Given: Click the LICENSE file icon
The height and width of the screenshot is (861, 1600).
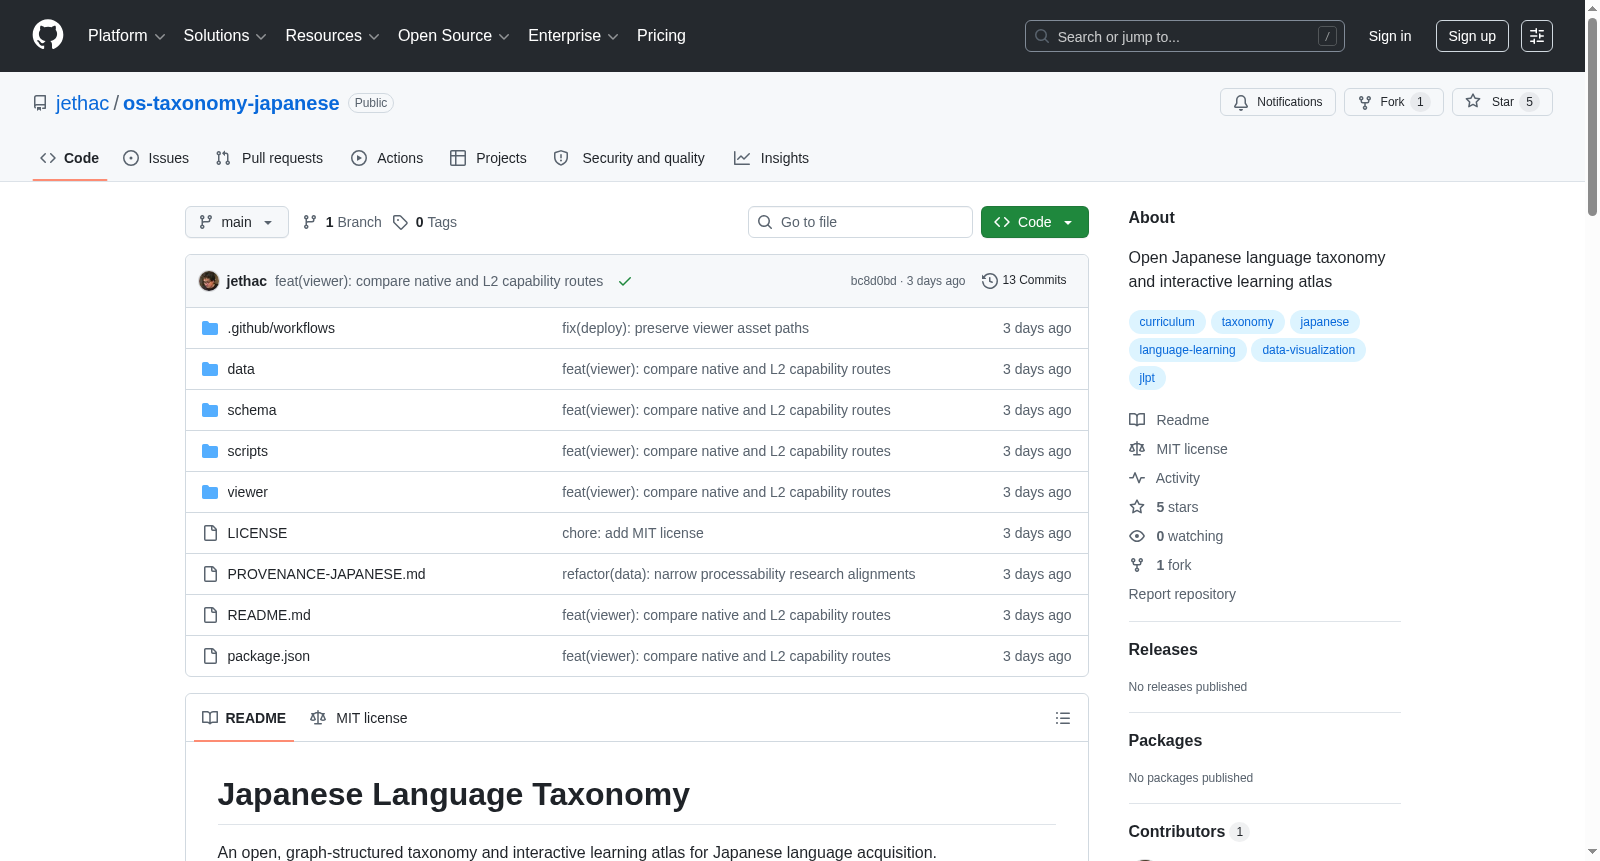Looking at the screenshot, I should point(210,533).
